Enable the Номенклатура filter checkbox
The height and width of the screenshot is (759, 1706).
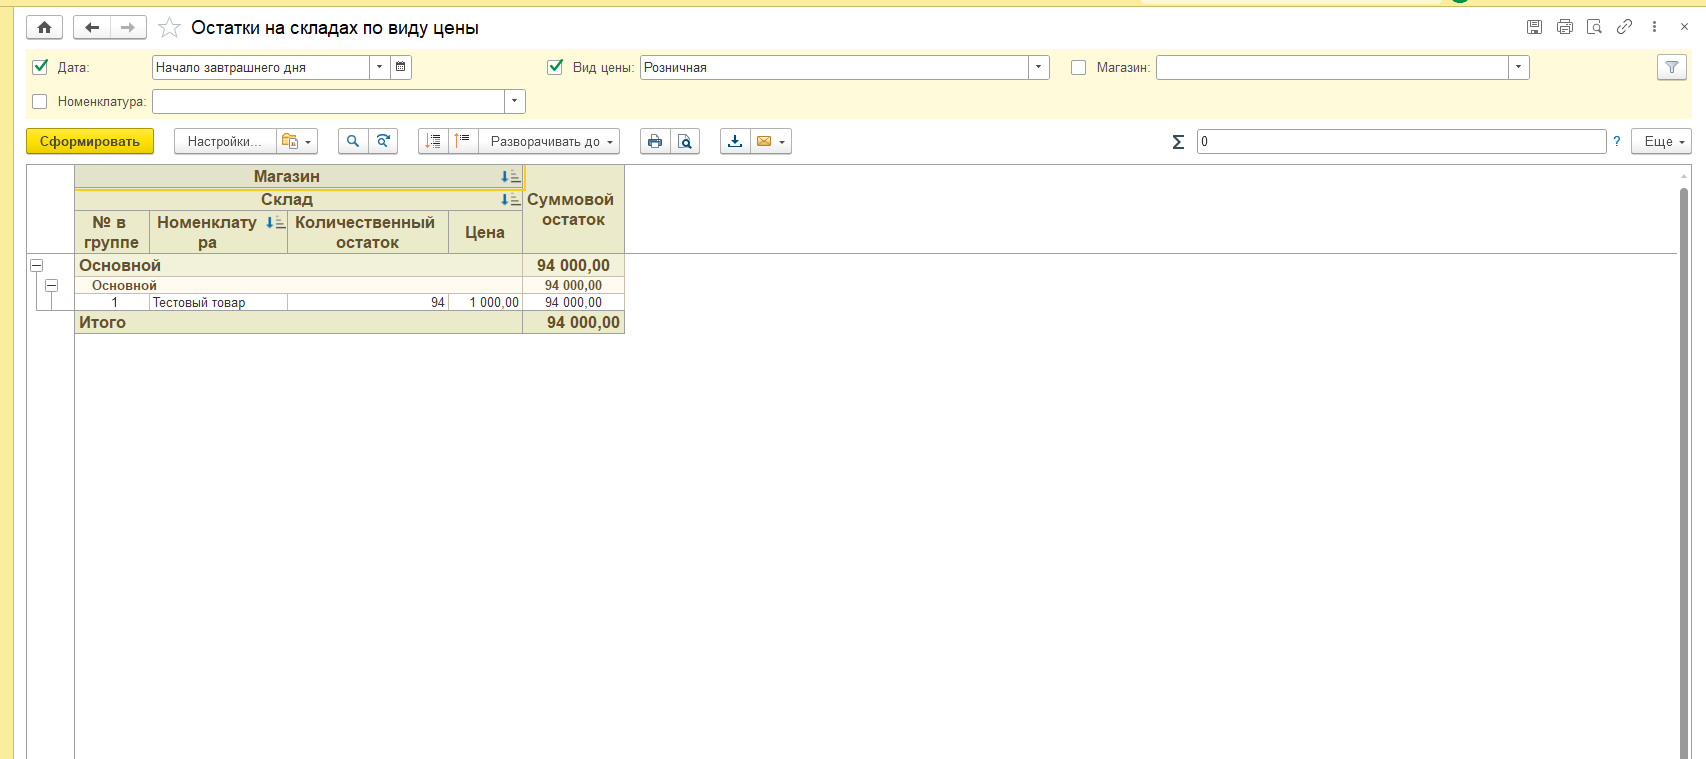coord(40,101)
